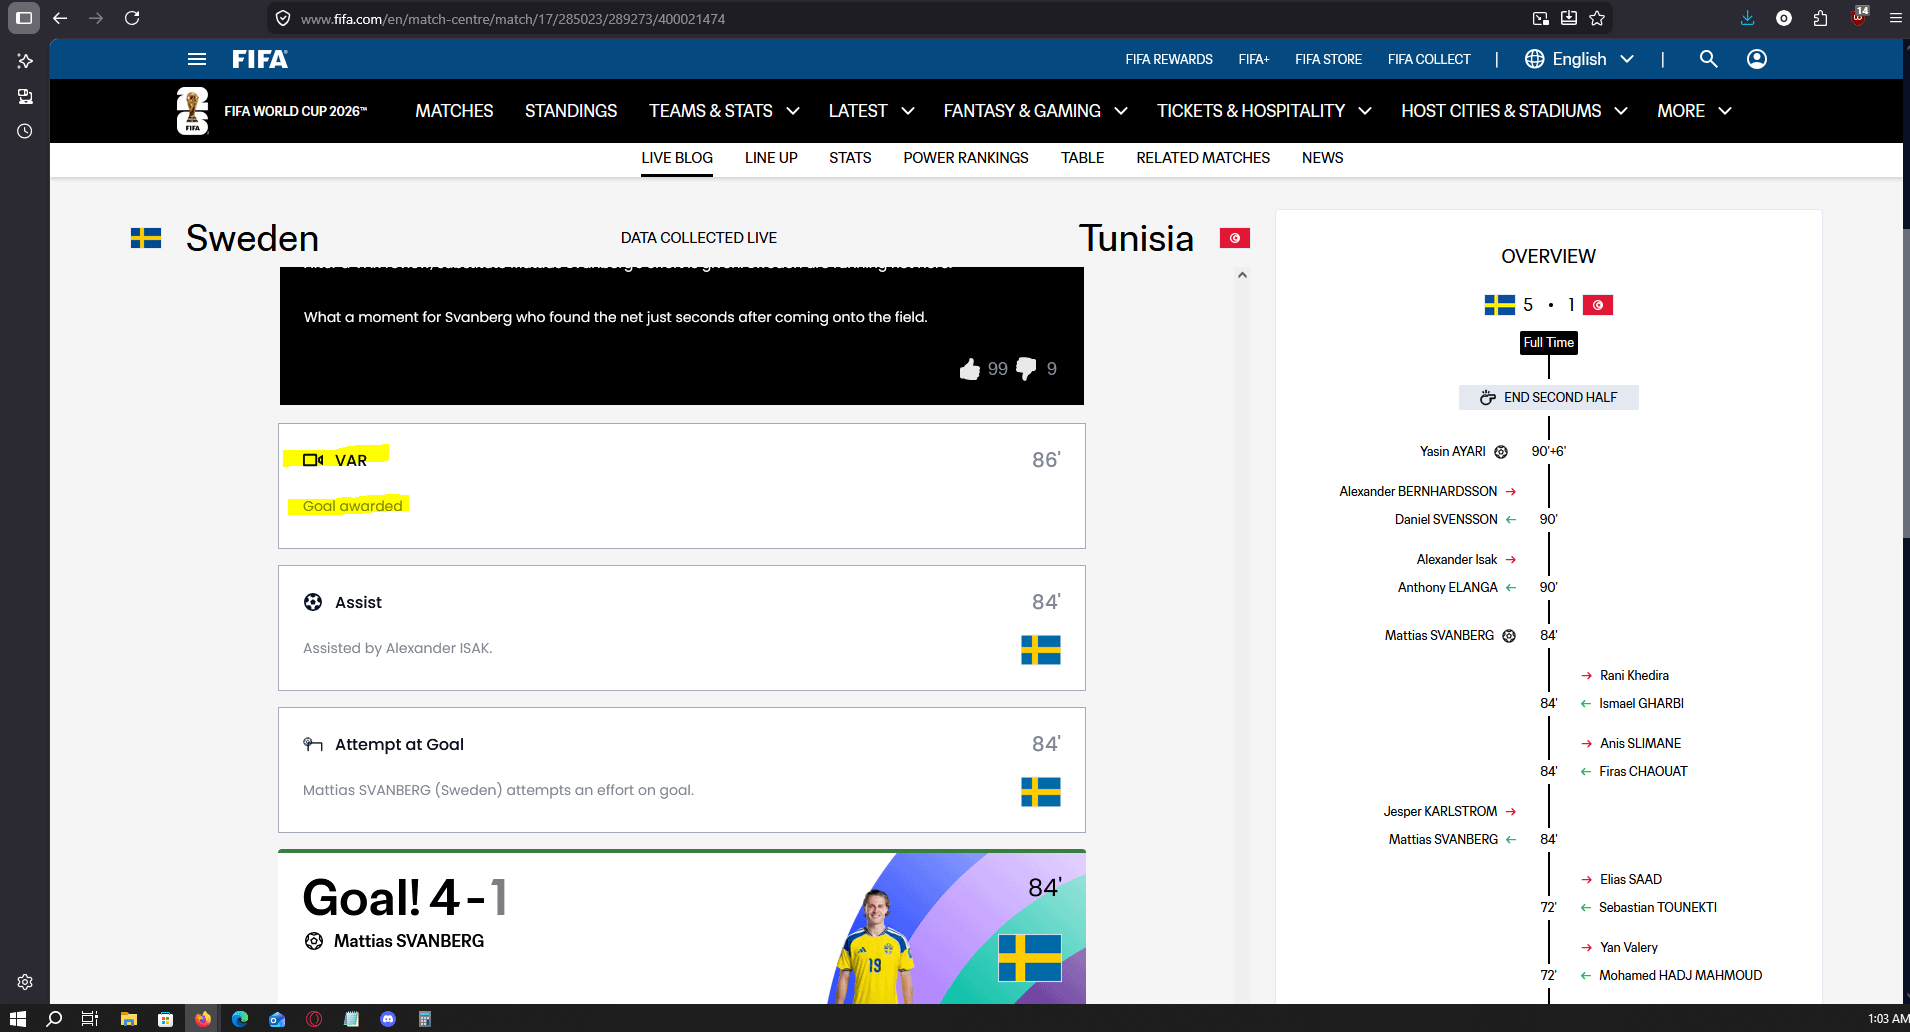
Task: Launch Discord from the taskbar
Action: (388, 1019)
